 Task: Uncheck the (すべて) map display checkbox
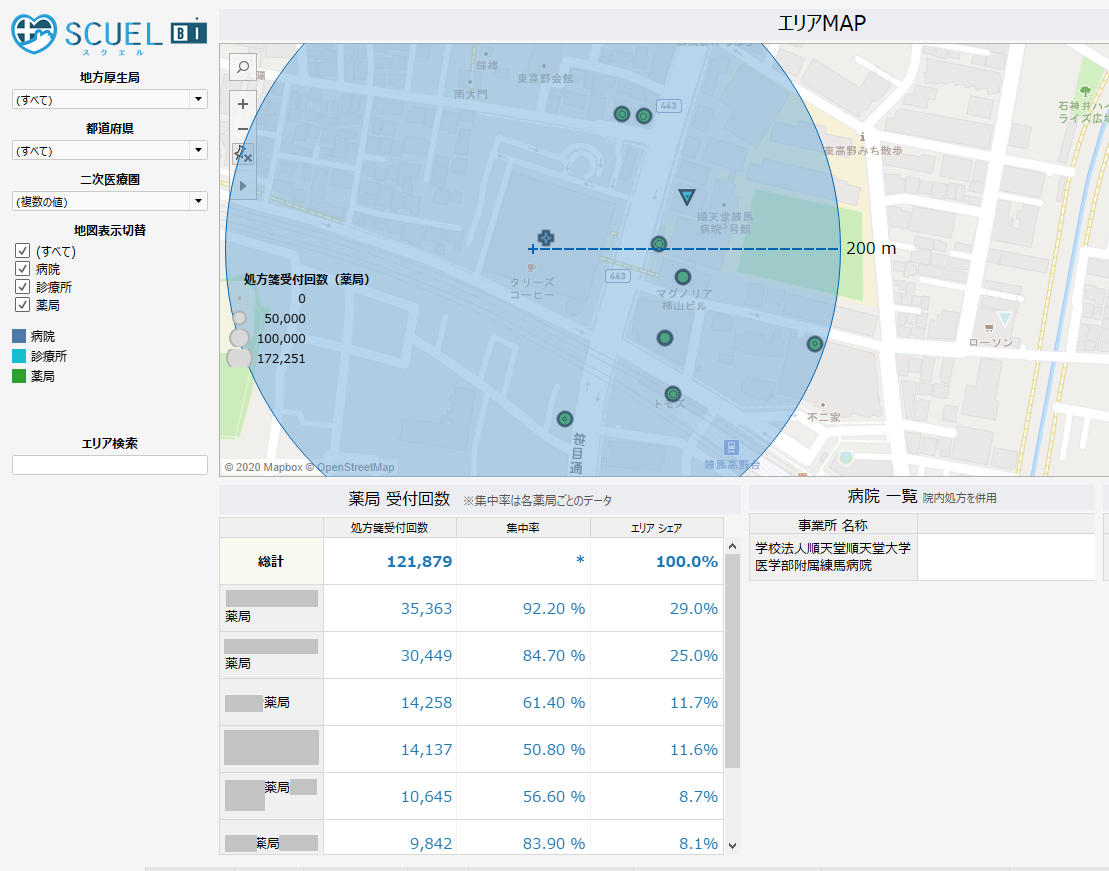pyautogui.click(x=21, y=251)
